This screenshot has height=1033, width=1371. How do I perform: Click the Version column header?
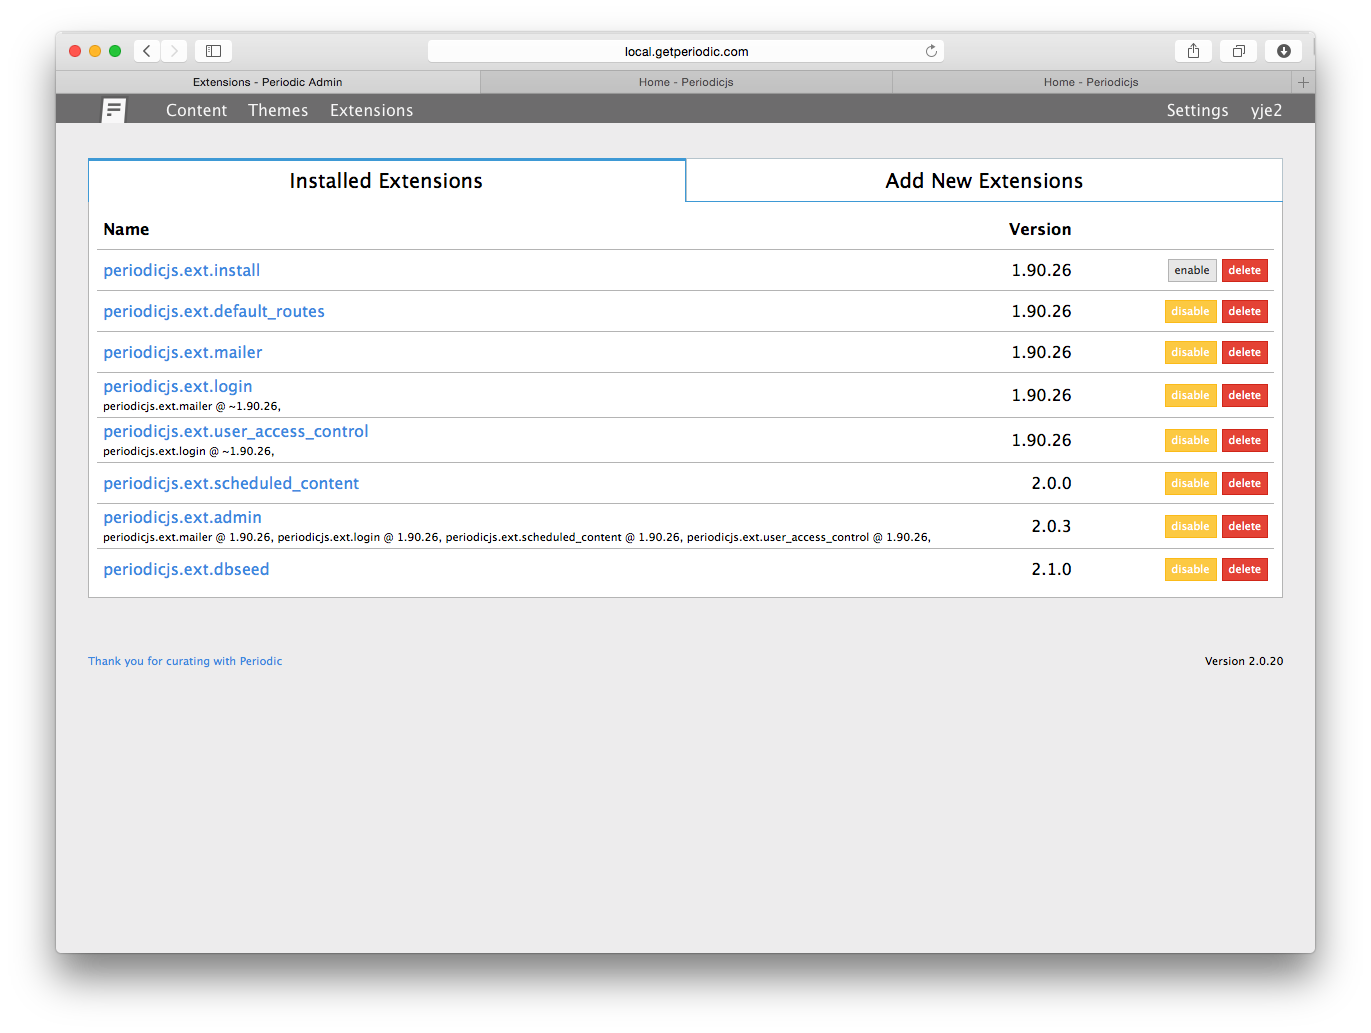(x=1040, y=229)
